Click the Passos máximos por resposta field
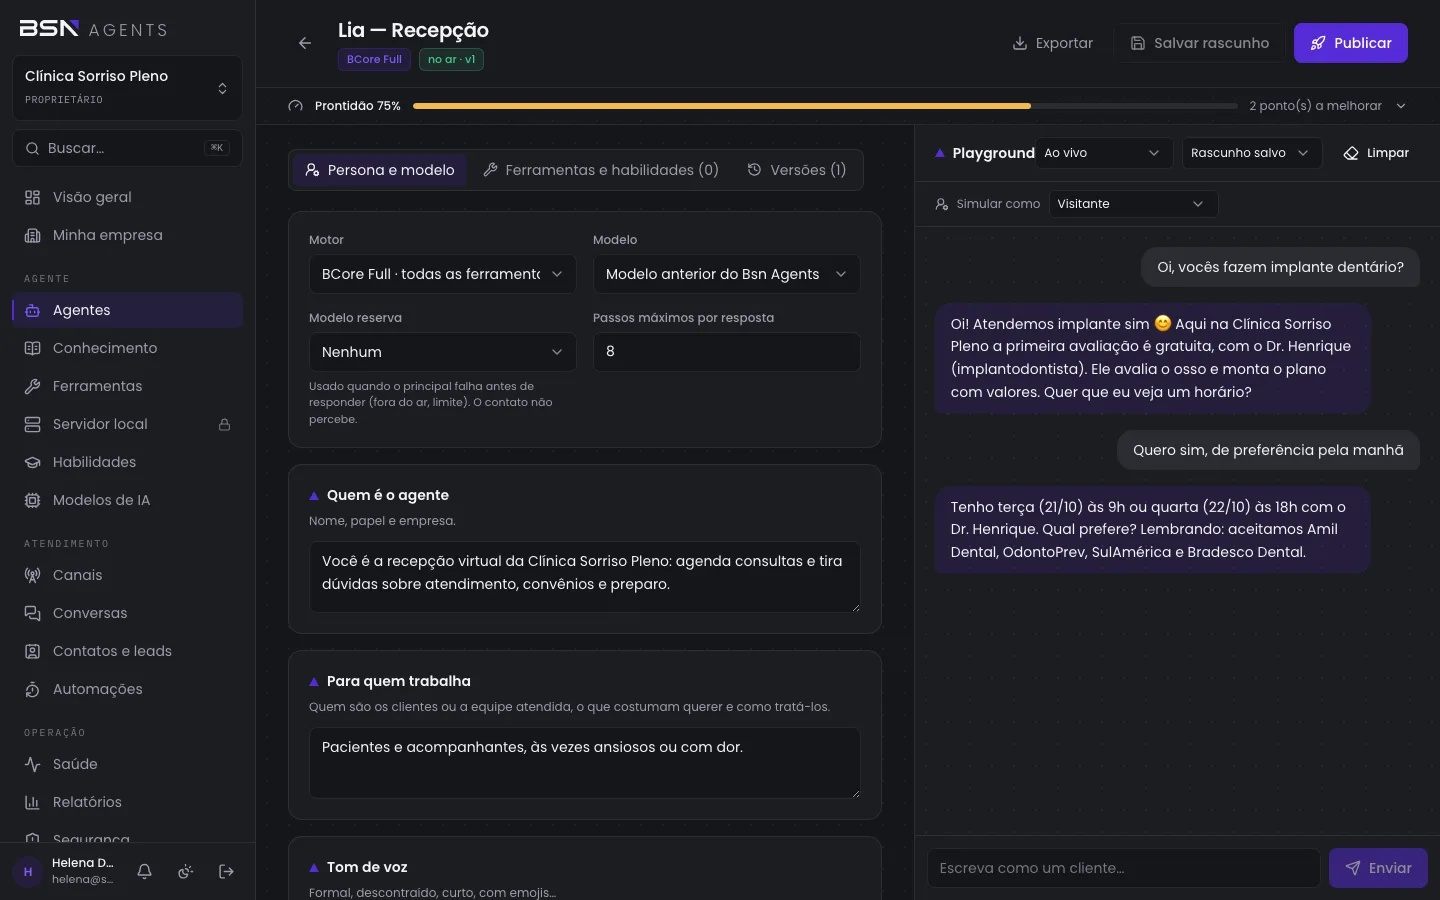1440x900 pixels. 726,352
